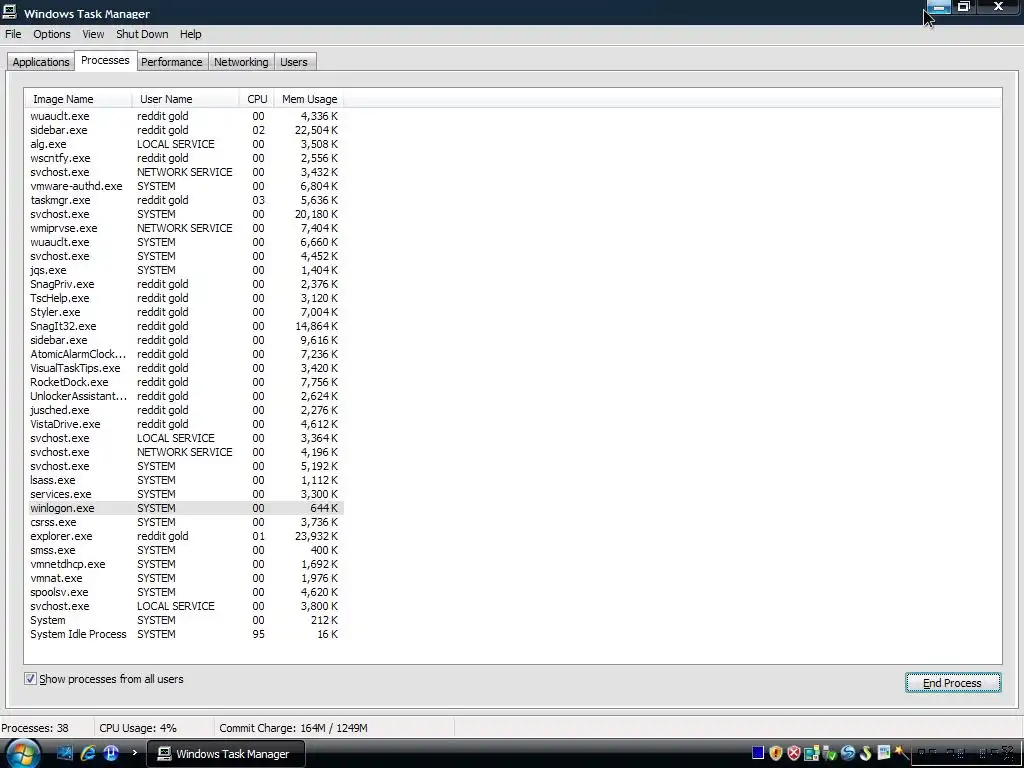Click the sidebar tray icon
This screenshot has height=768, width=1024.
tap(884, 752)
